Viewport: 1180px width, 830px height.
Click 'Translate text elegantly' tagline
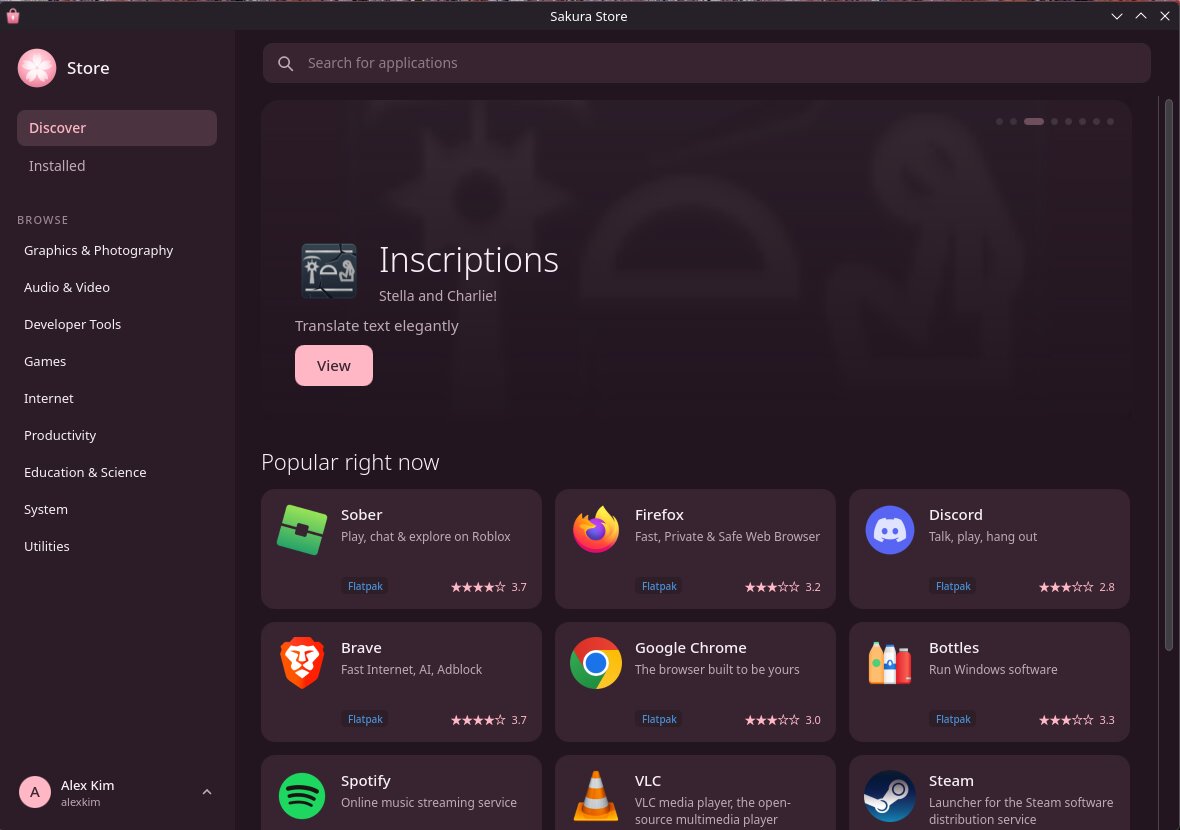click(x=376, y=326)
